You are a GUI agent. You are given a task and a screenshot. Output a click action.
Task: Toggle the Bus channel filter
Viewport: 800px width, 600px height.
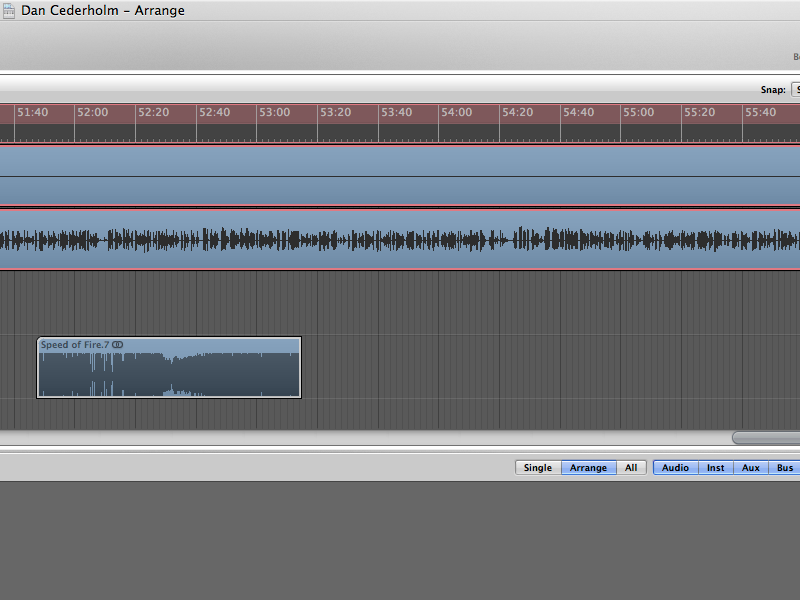(784, 467)
